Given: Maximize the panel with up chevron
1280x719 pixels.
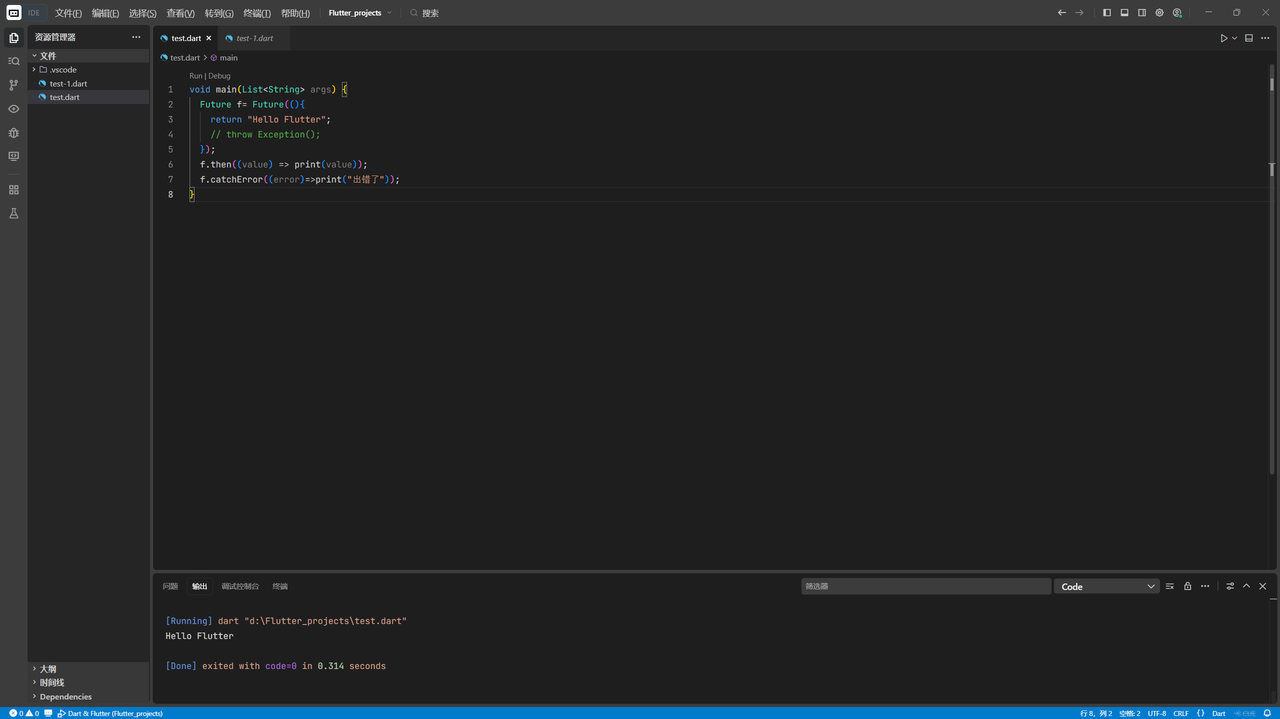Looking at the screenshot, I should tap(1246, 586).
